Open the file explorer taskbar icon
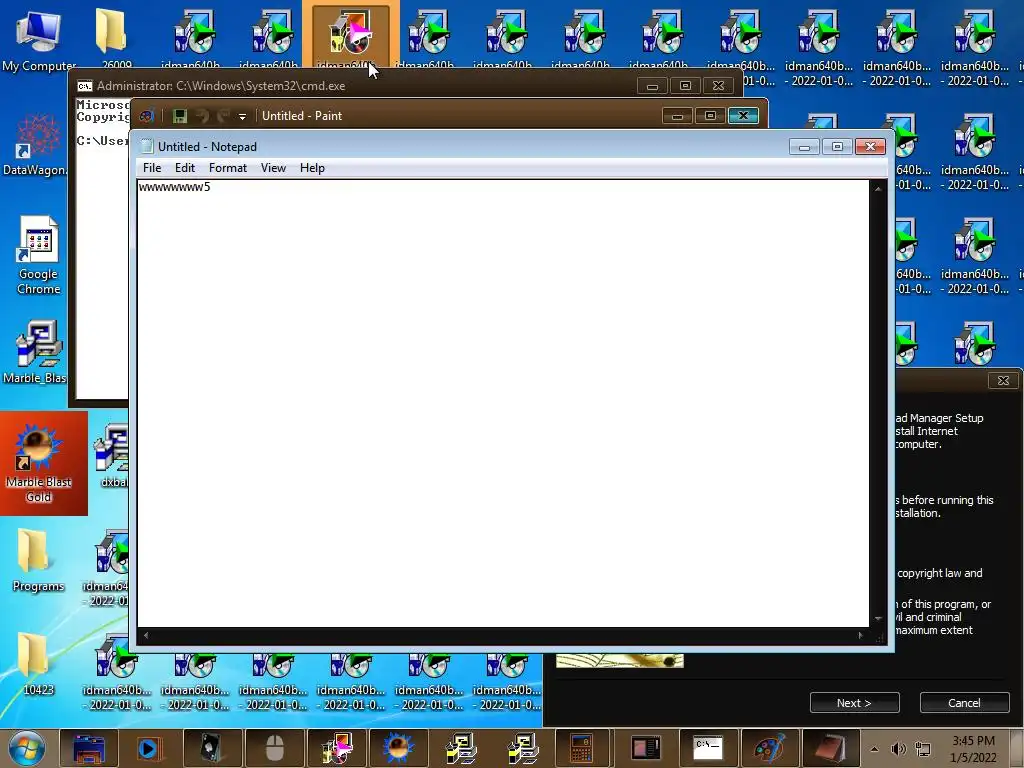The height and width of the screenshot is (768, 1024). point(89,749)
